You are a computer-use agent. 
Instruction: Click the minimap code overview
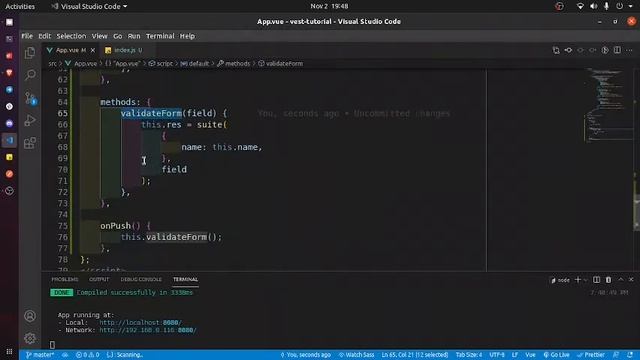tap(608, 105)
